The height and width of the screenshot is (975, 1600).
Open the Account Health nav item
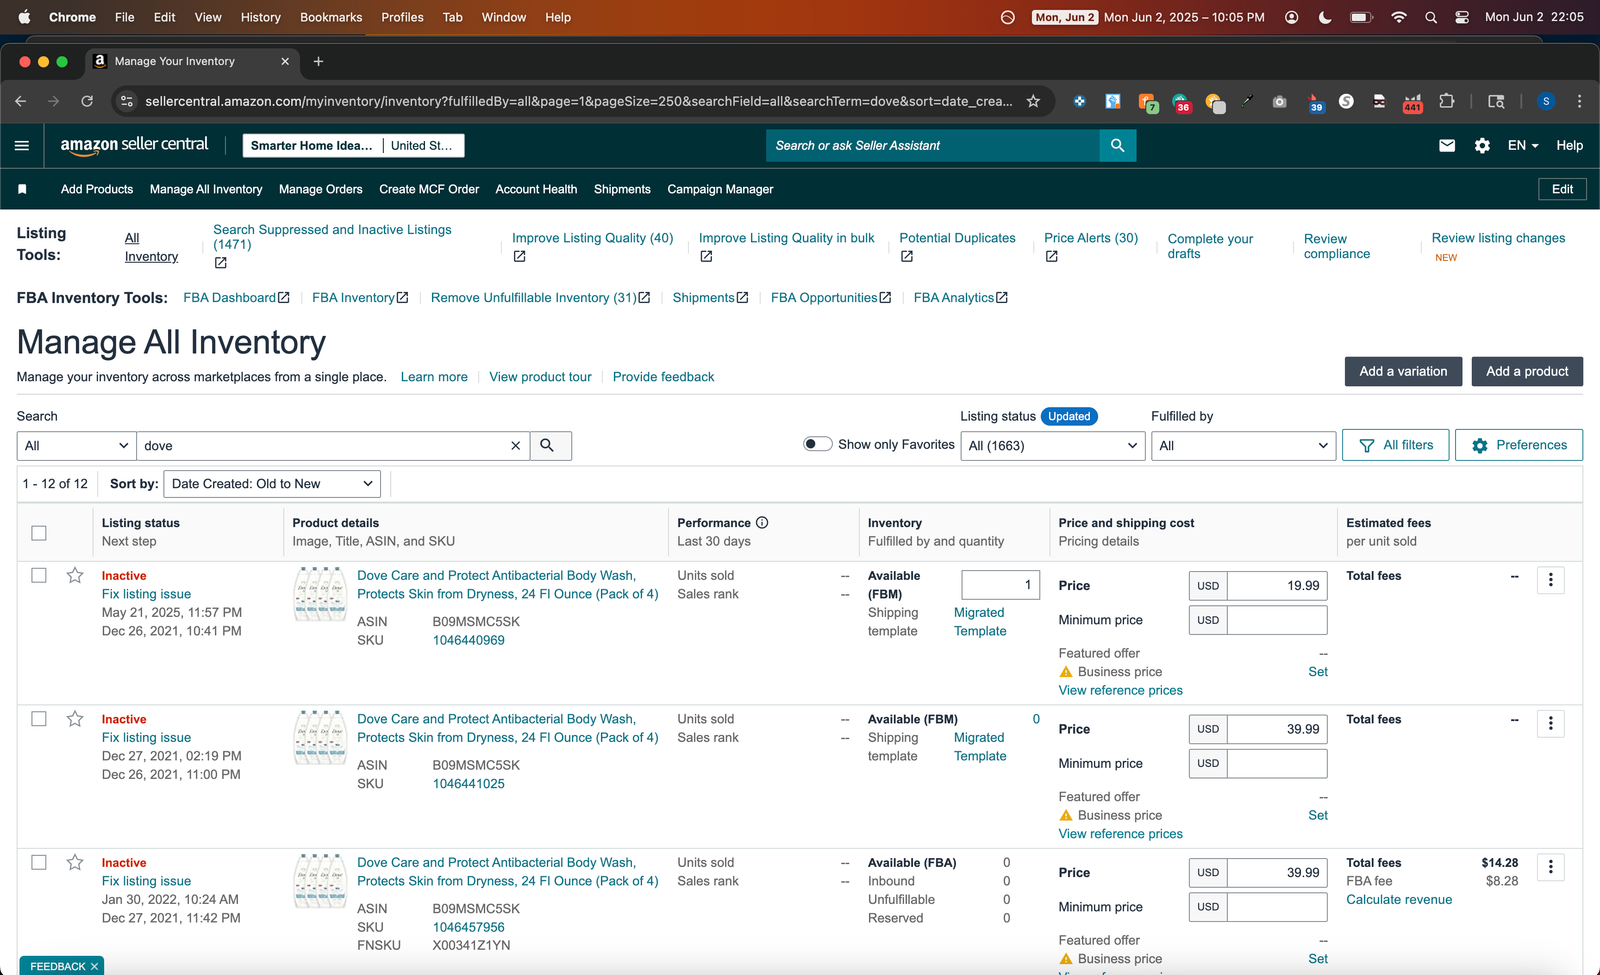(536, 189)
